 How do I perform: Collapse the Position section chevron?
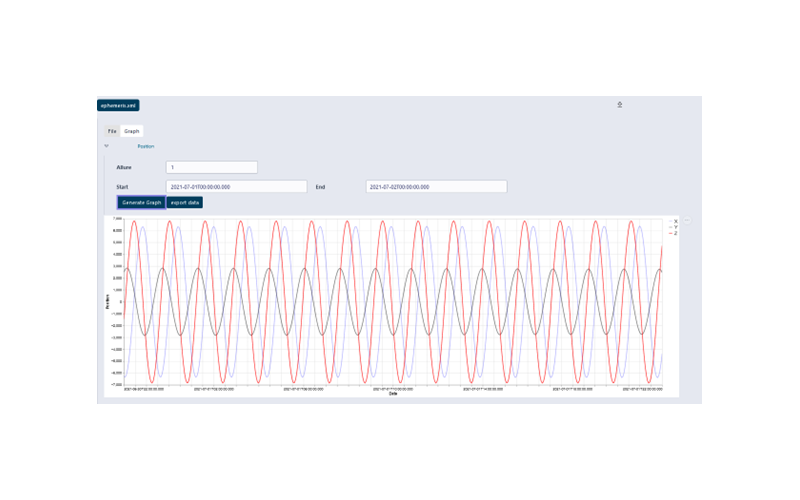106,146
